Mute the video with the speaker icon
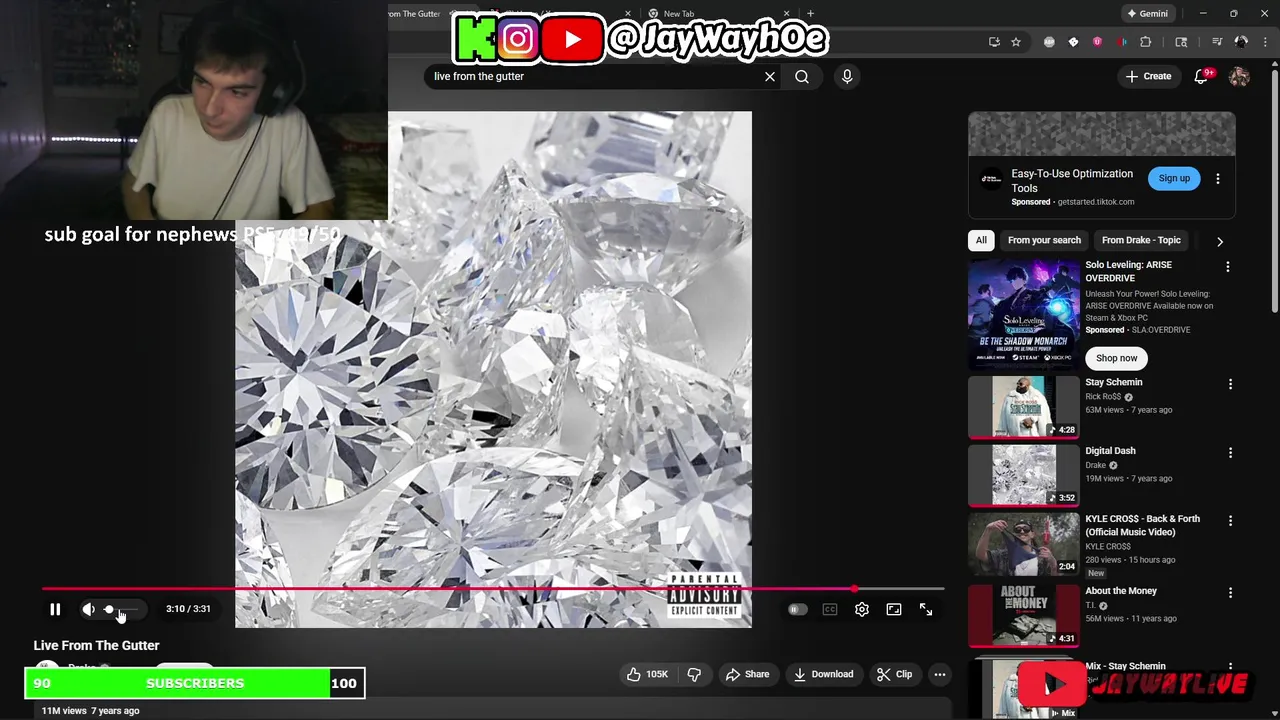1280x720 pixels. click(x=88, y=609)
